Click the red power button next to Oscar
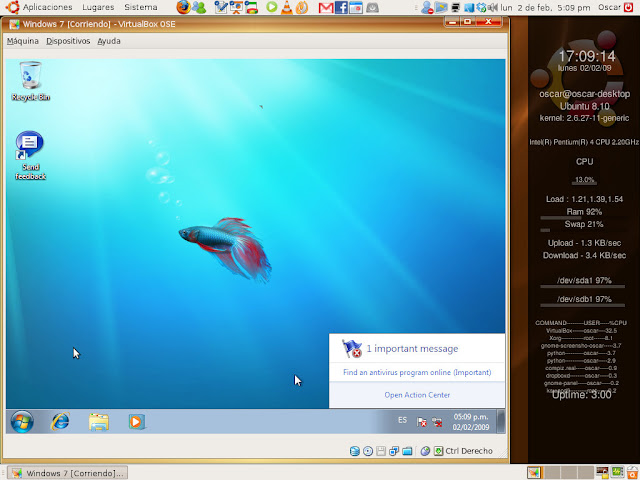 pos(629,7)
